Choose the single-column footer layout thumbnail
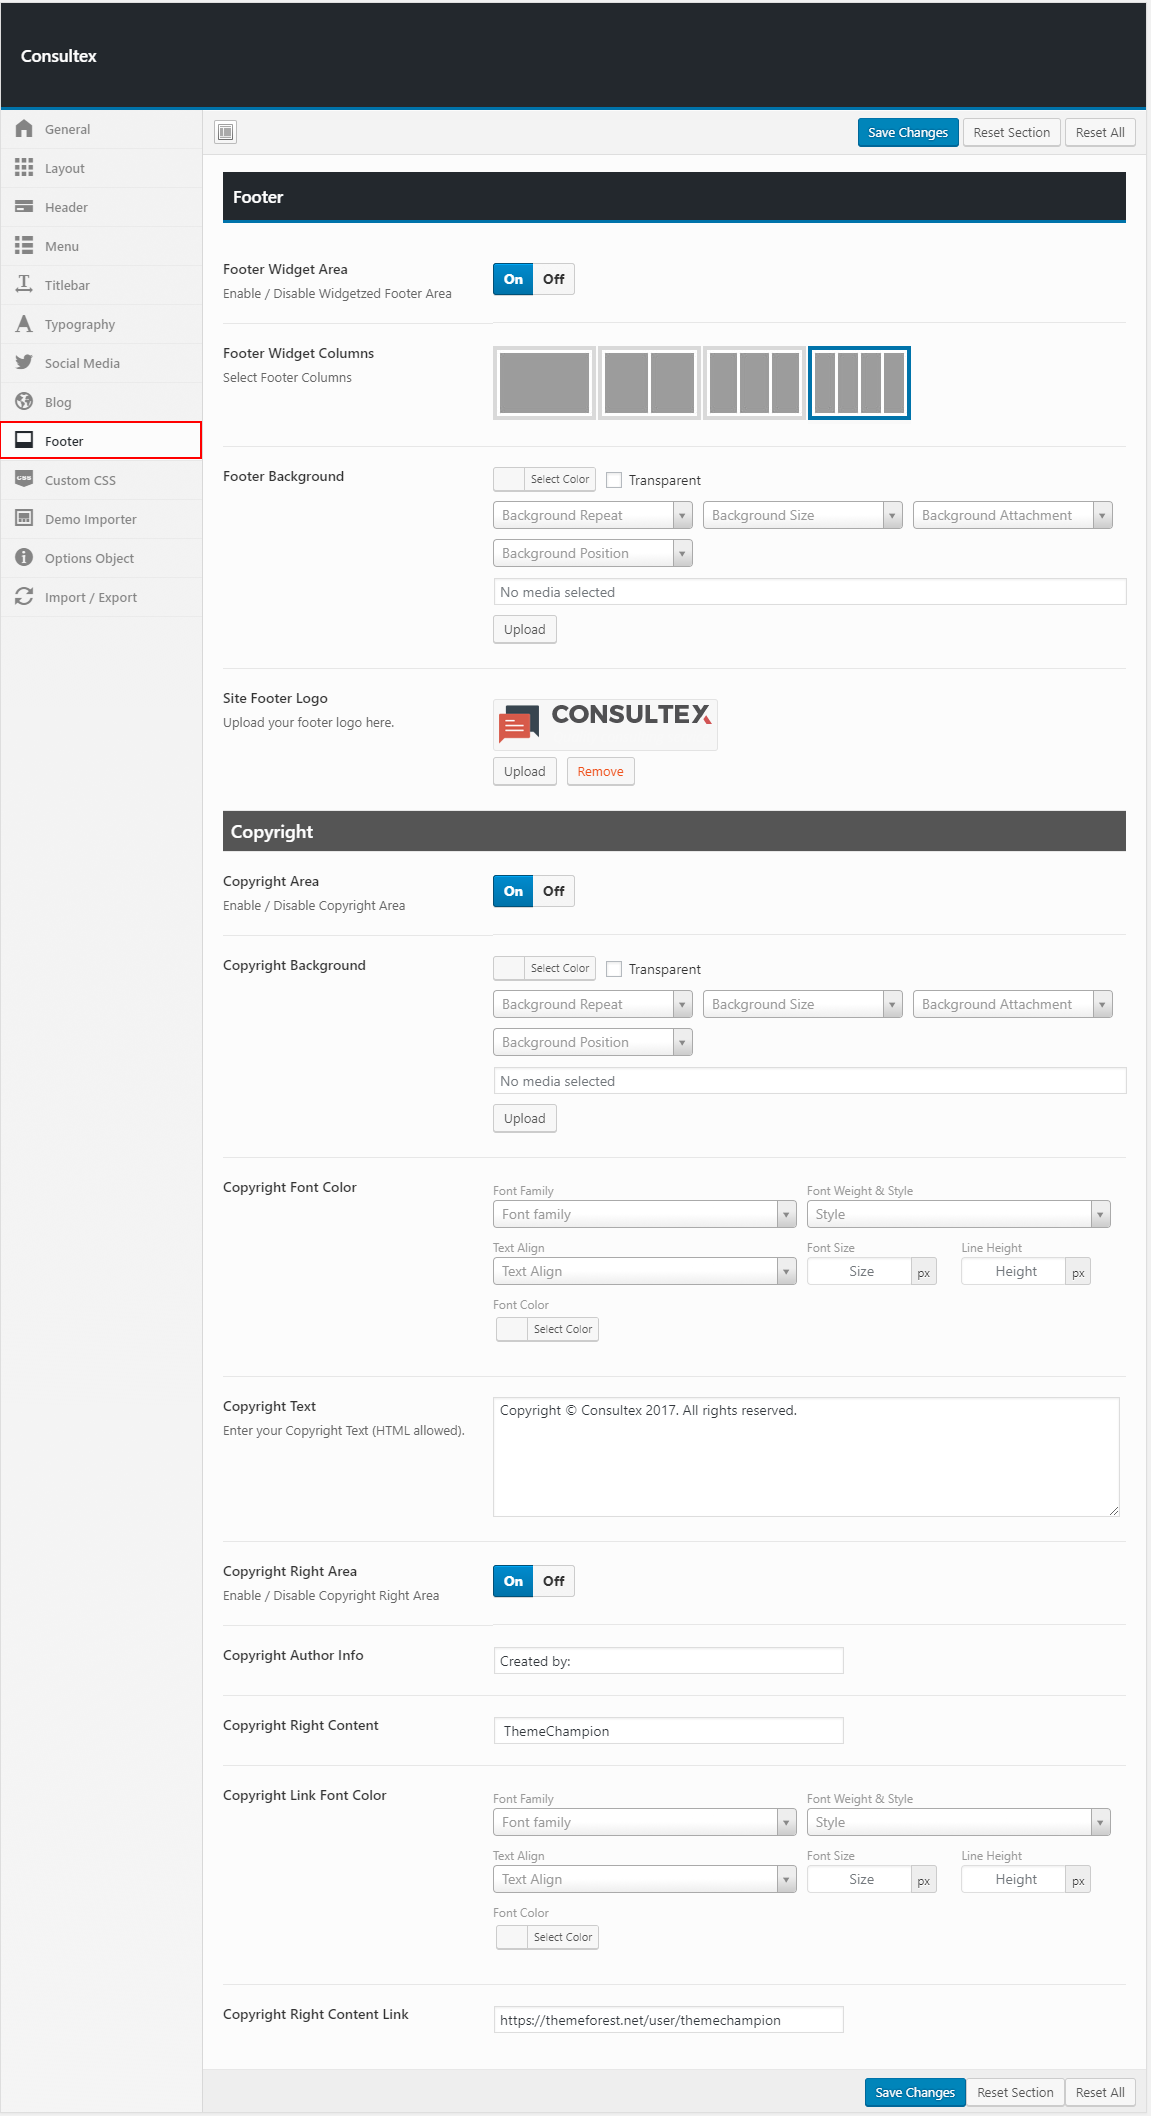 [544, 383]
